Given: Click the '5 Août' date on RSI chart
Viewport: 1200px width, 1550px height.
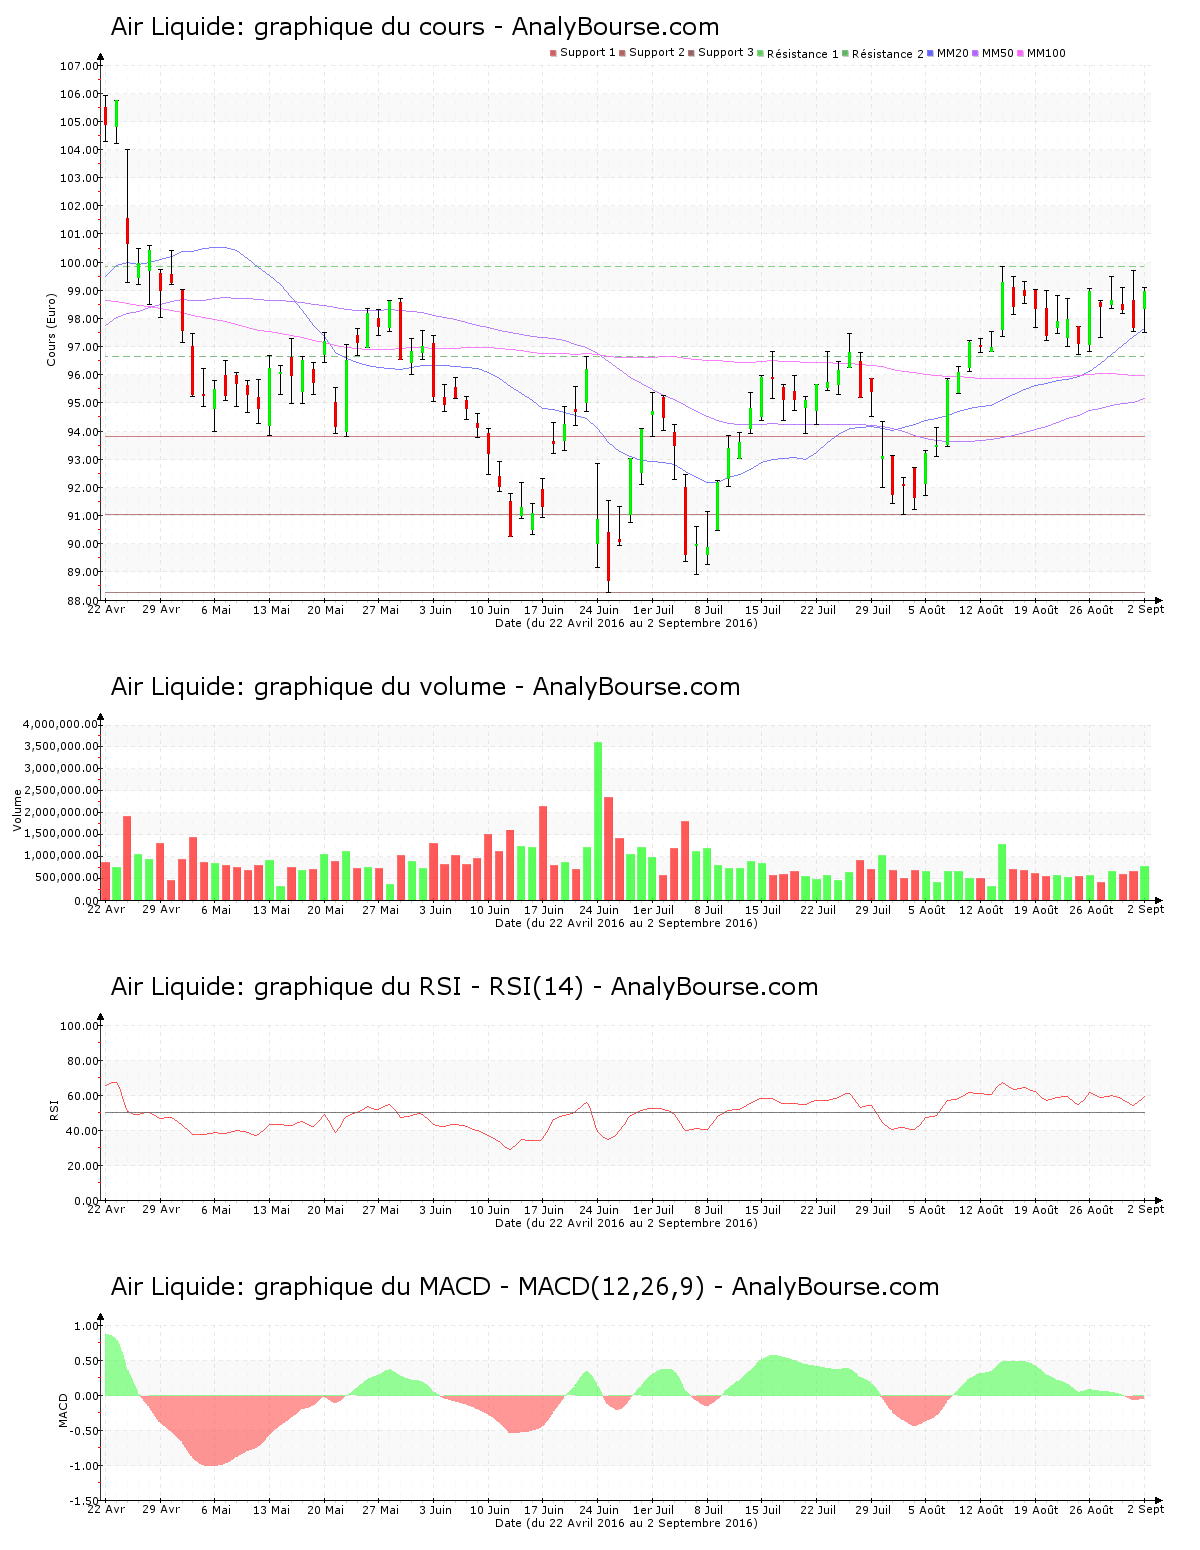Looking at the screenshot, I should tap(926, 1210).
